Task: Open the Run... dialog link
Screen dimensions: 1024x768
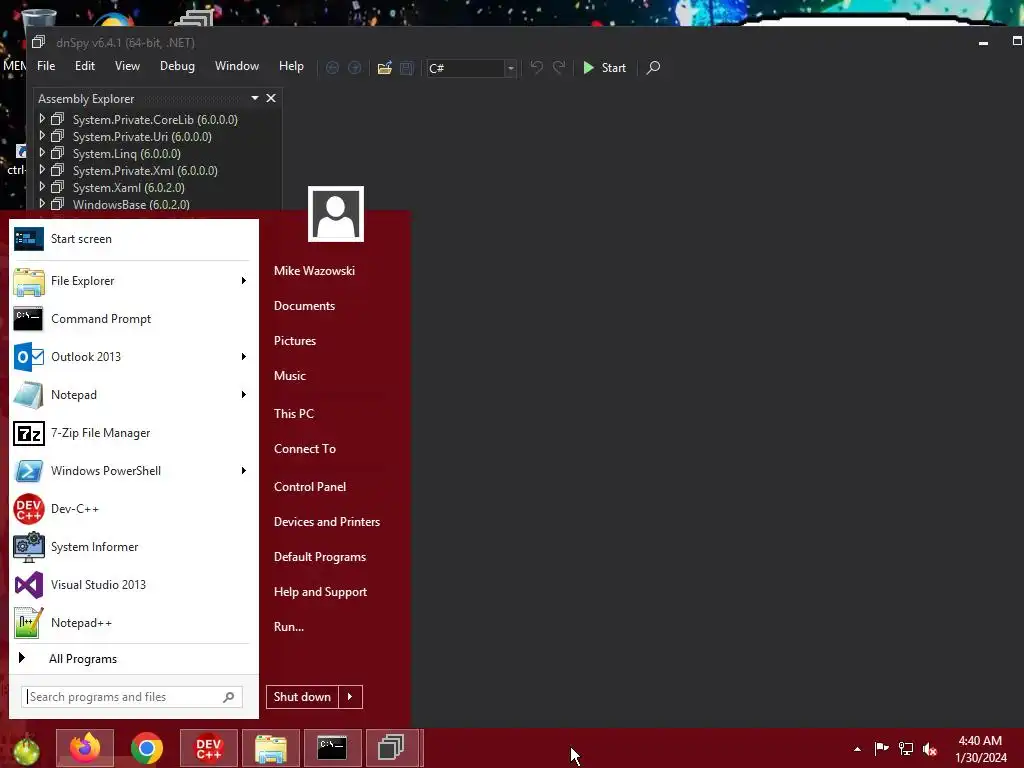Action: [x=289, y=627]
